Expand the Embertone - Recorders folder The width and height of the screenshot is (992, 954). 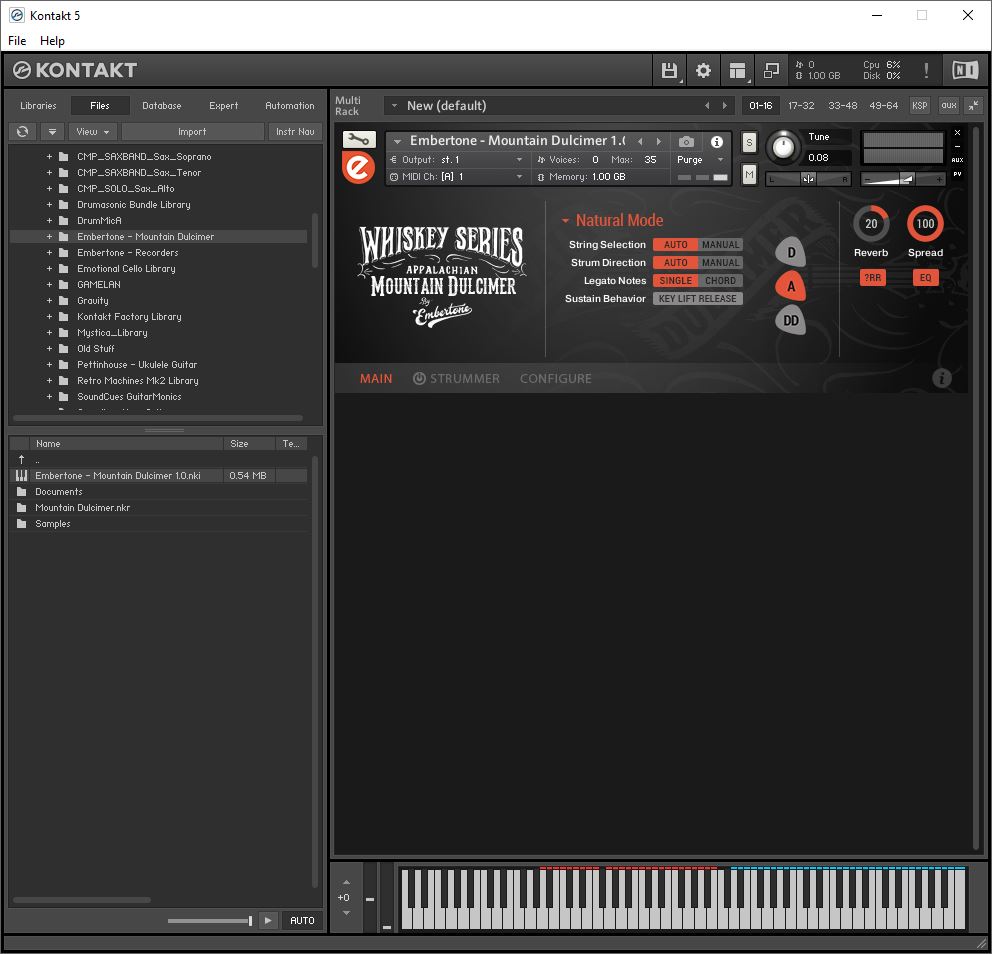pos(49,252)
